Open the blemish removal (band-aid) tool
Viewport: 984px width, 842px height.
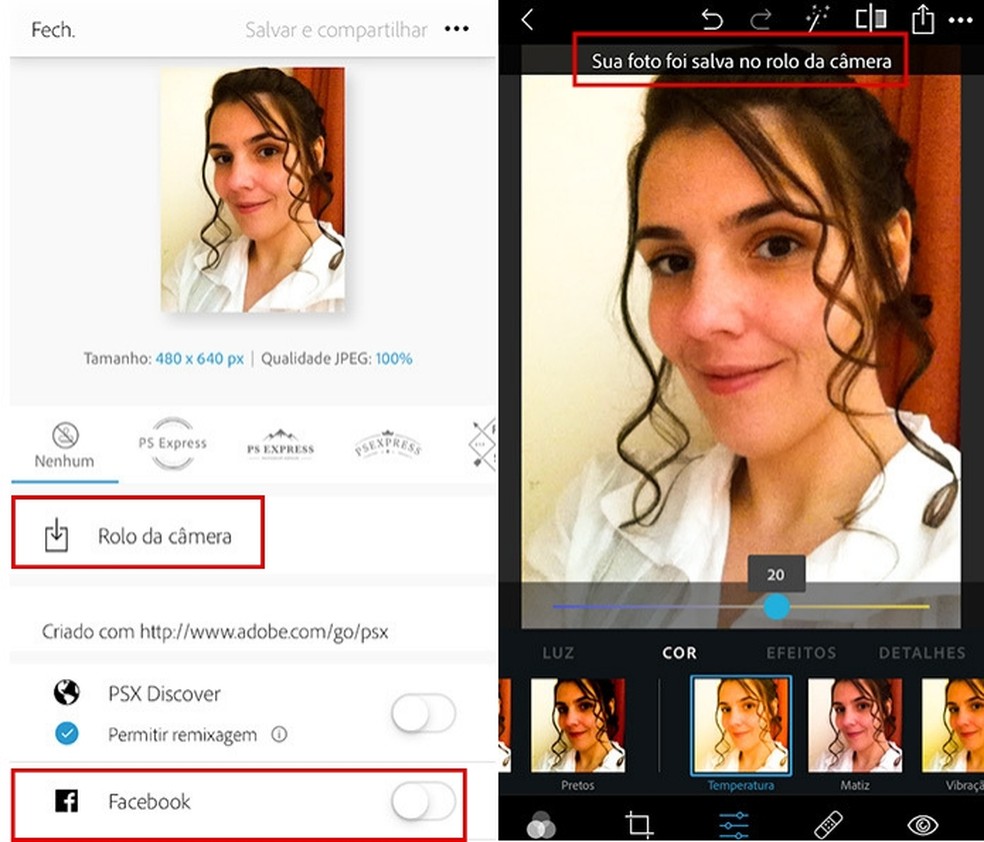click(828, 823)
